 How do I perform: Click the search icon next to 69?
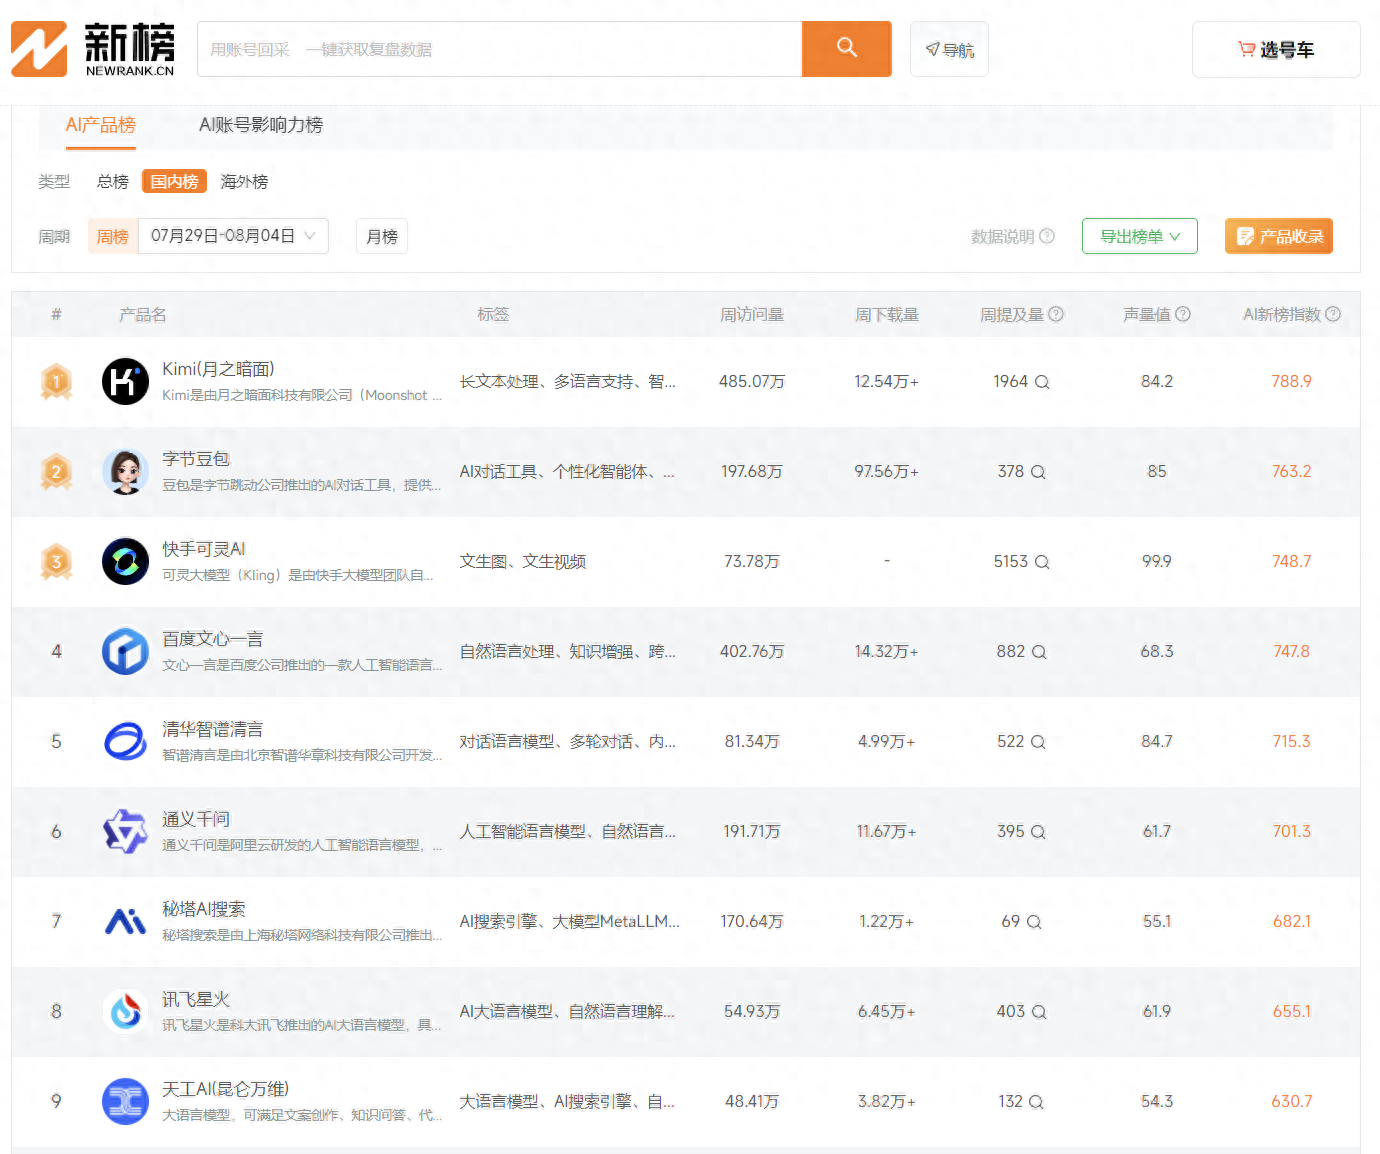pos(1034,922)
